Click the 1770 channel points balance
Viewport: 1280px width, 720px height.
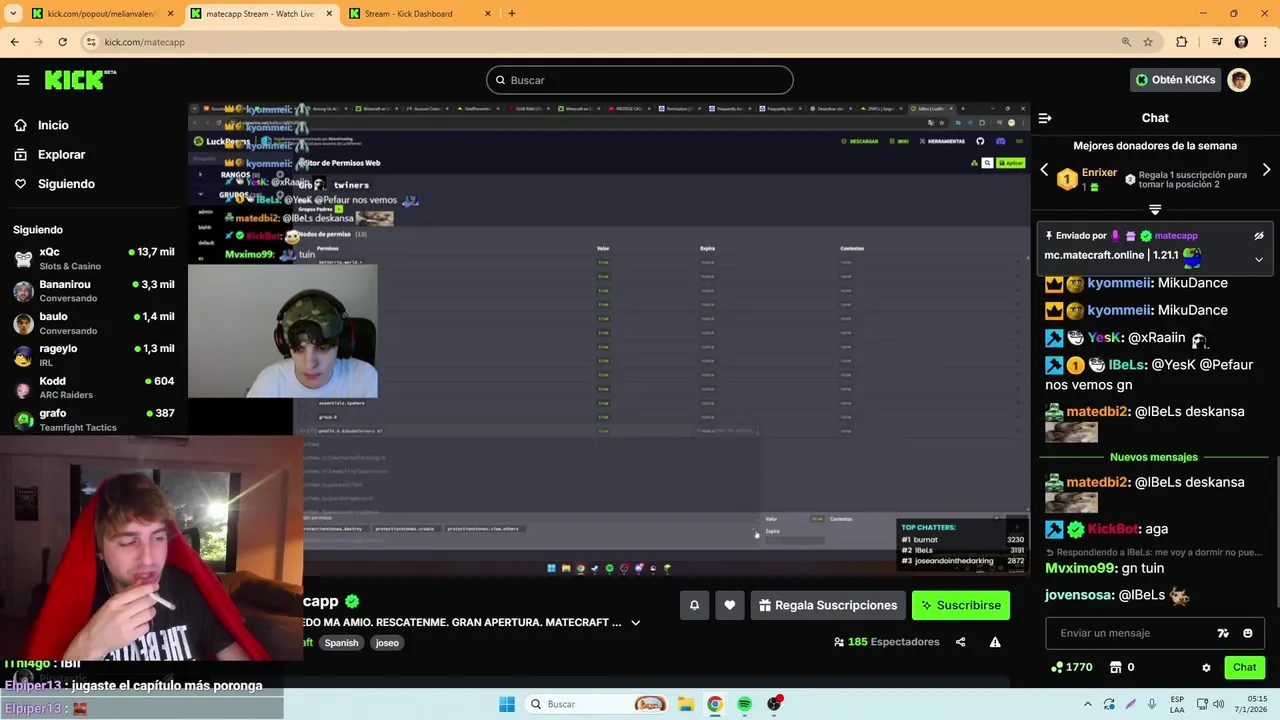tap(1071, 667)
